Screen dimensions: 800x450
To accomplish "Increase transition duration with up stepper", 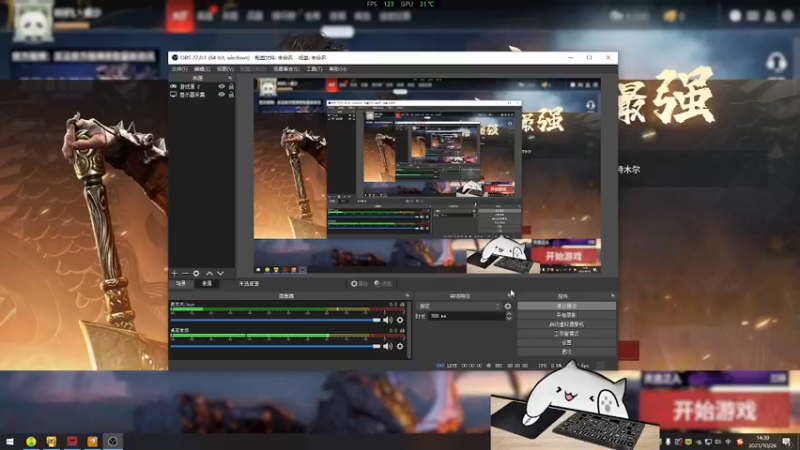I will pos(509,314).
